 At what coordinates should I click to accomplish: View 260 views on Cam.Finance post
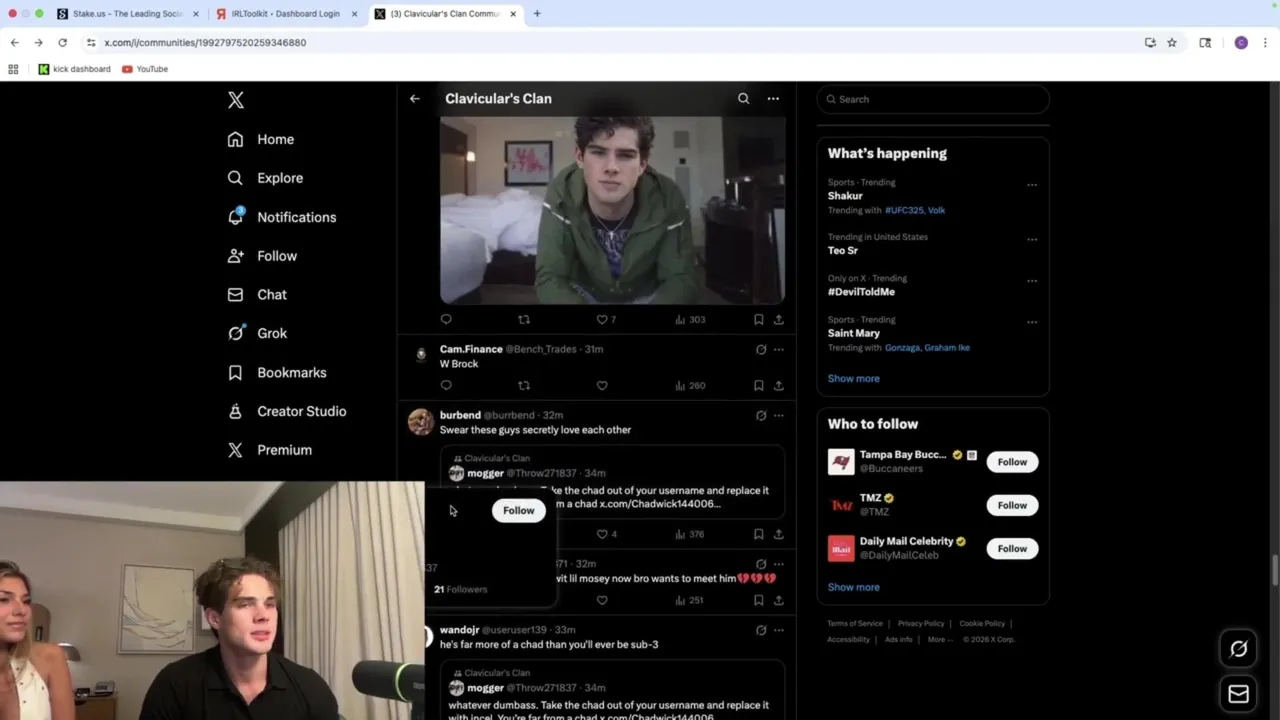690,386
